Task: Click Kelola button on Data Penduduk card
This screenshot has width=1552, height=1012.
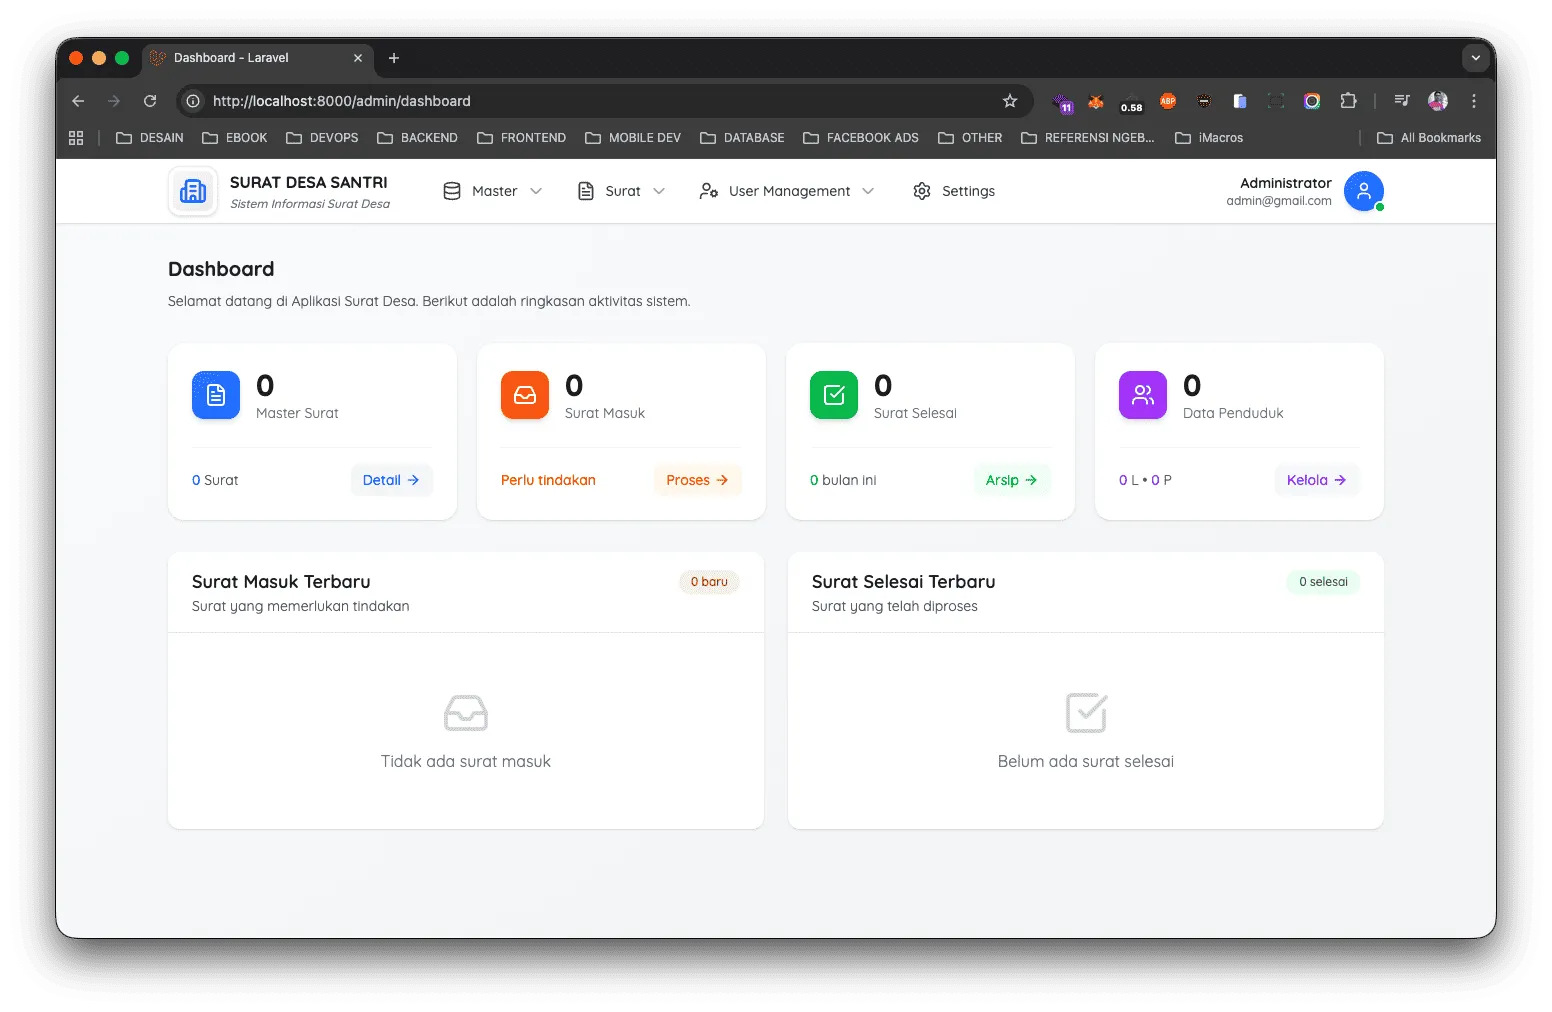Action: click(1316, 480)
